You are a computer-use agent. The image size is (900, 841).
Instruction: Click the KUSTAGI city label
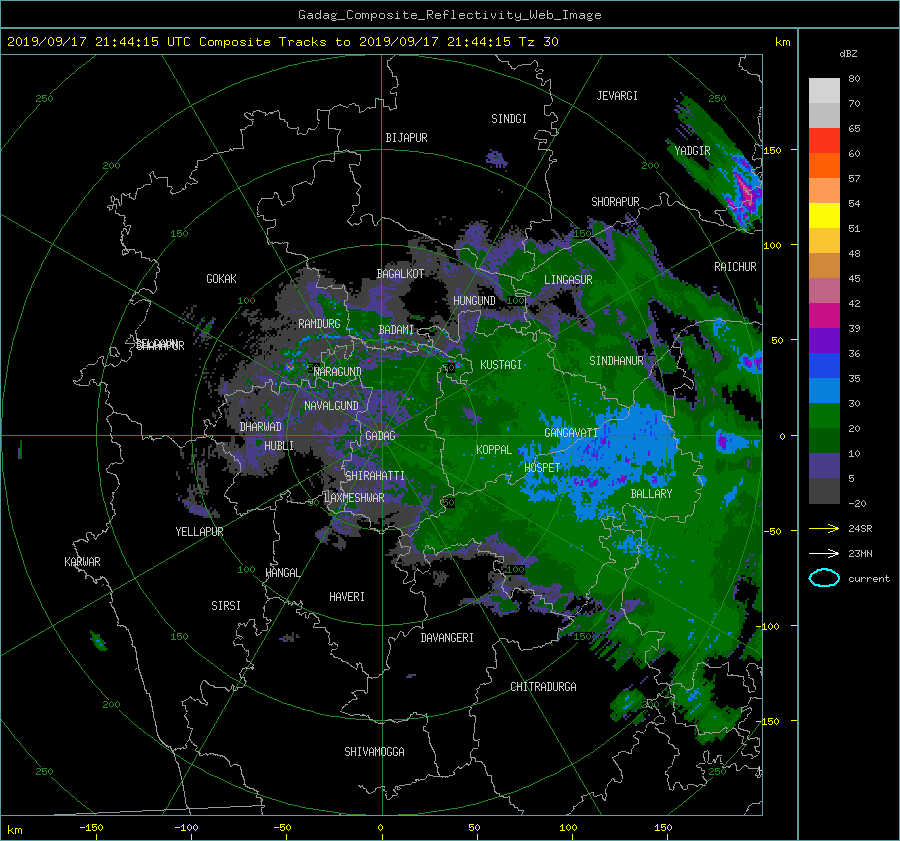click(x=501, y=365)
